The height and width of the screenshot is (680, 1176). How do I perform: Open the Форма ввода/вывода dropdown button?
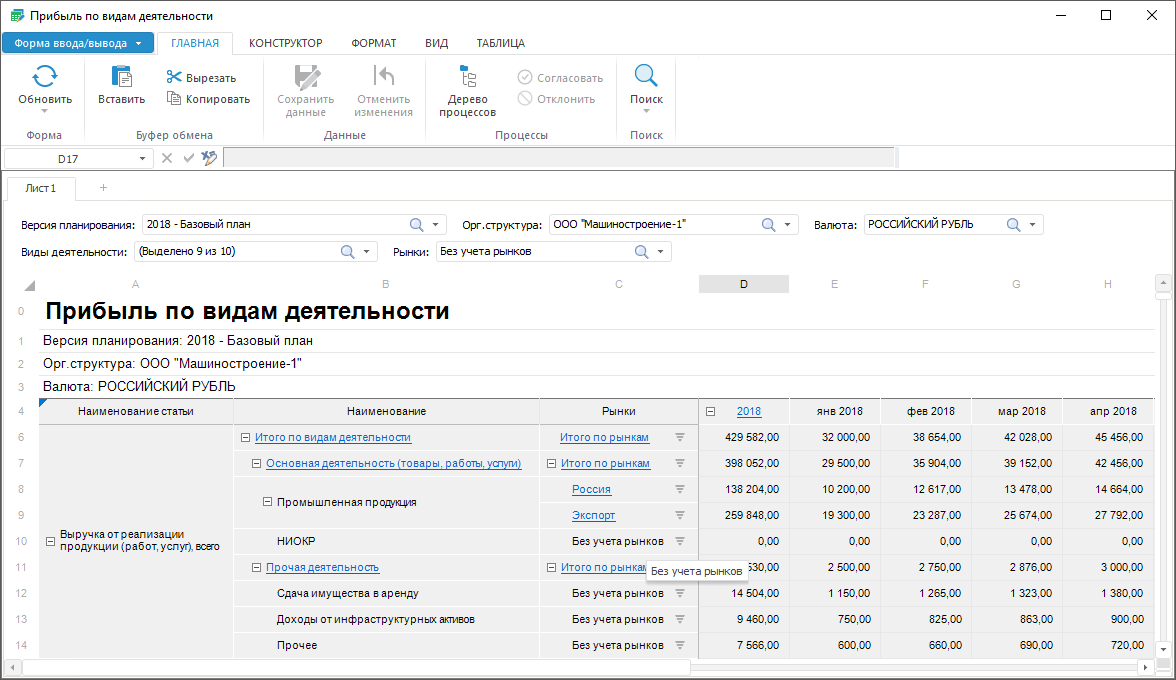point(78,43)
